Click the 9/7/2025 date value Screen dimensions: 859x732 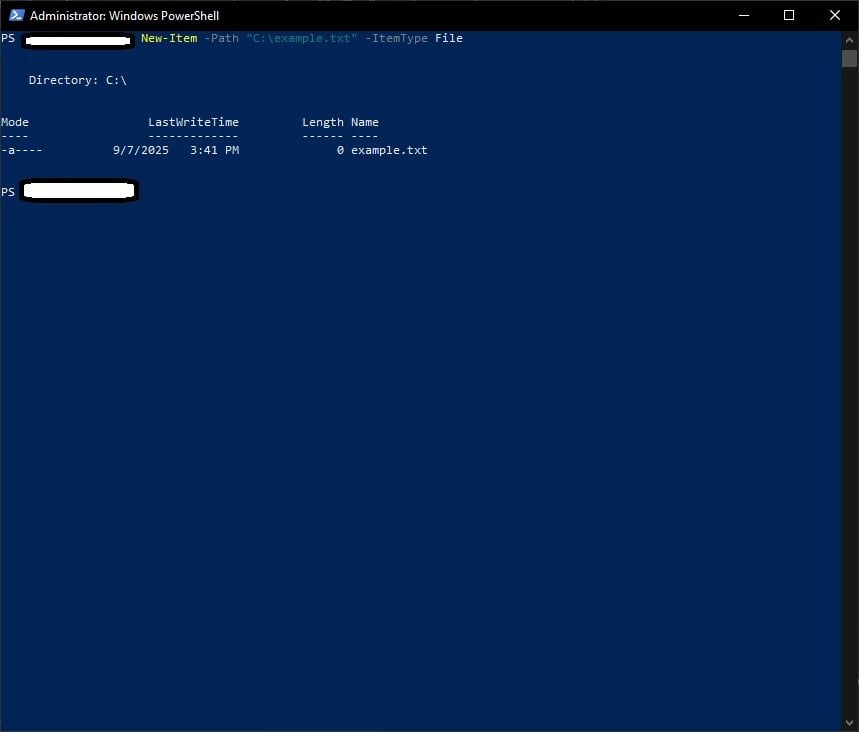(x=141, y=150)
